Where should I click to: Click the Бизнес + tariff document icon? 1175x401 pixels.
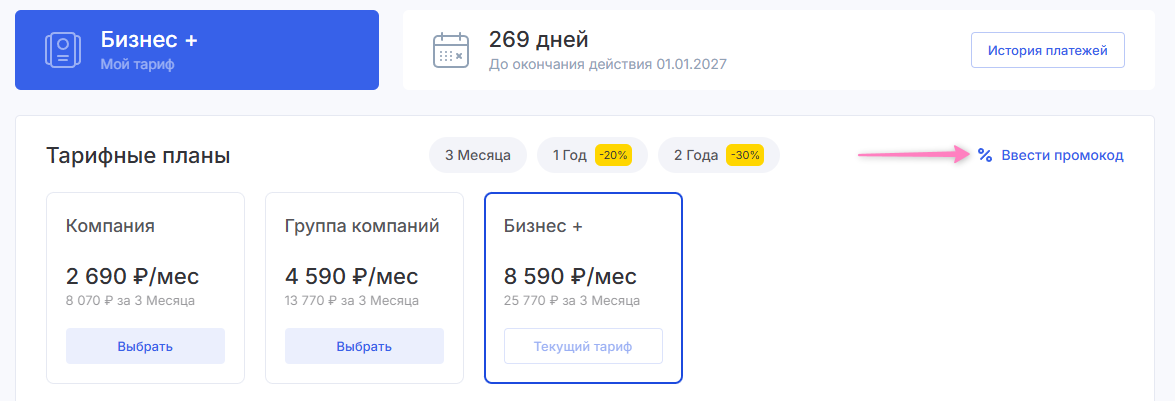pyautogui.click(x=63, y=50)
